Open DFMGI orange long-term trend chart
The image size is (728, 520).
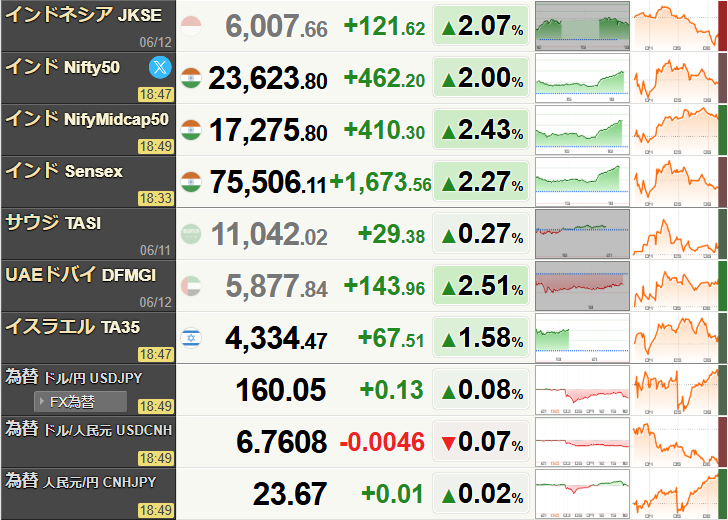tap(676, 286)
